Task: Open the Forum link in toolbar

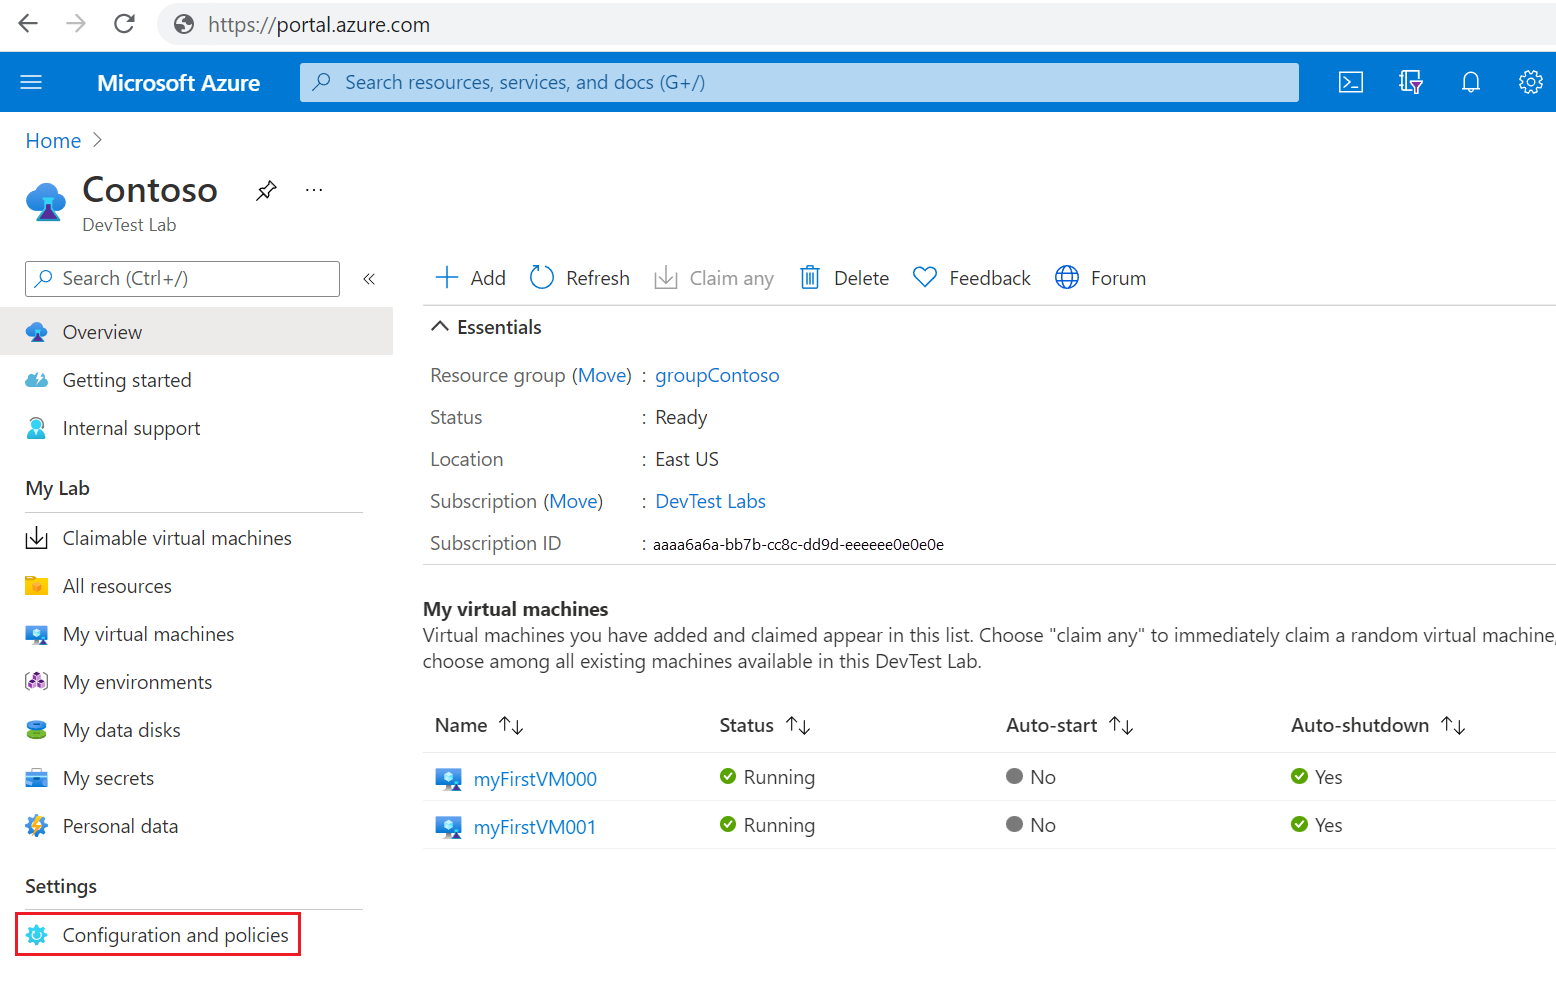Action: (x=1101, y=278)
